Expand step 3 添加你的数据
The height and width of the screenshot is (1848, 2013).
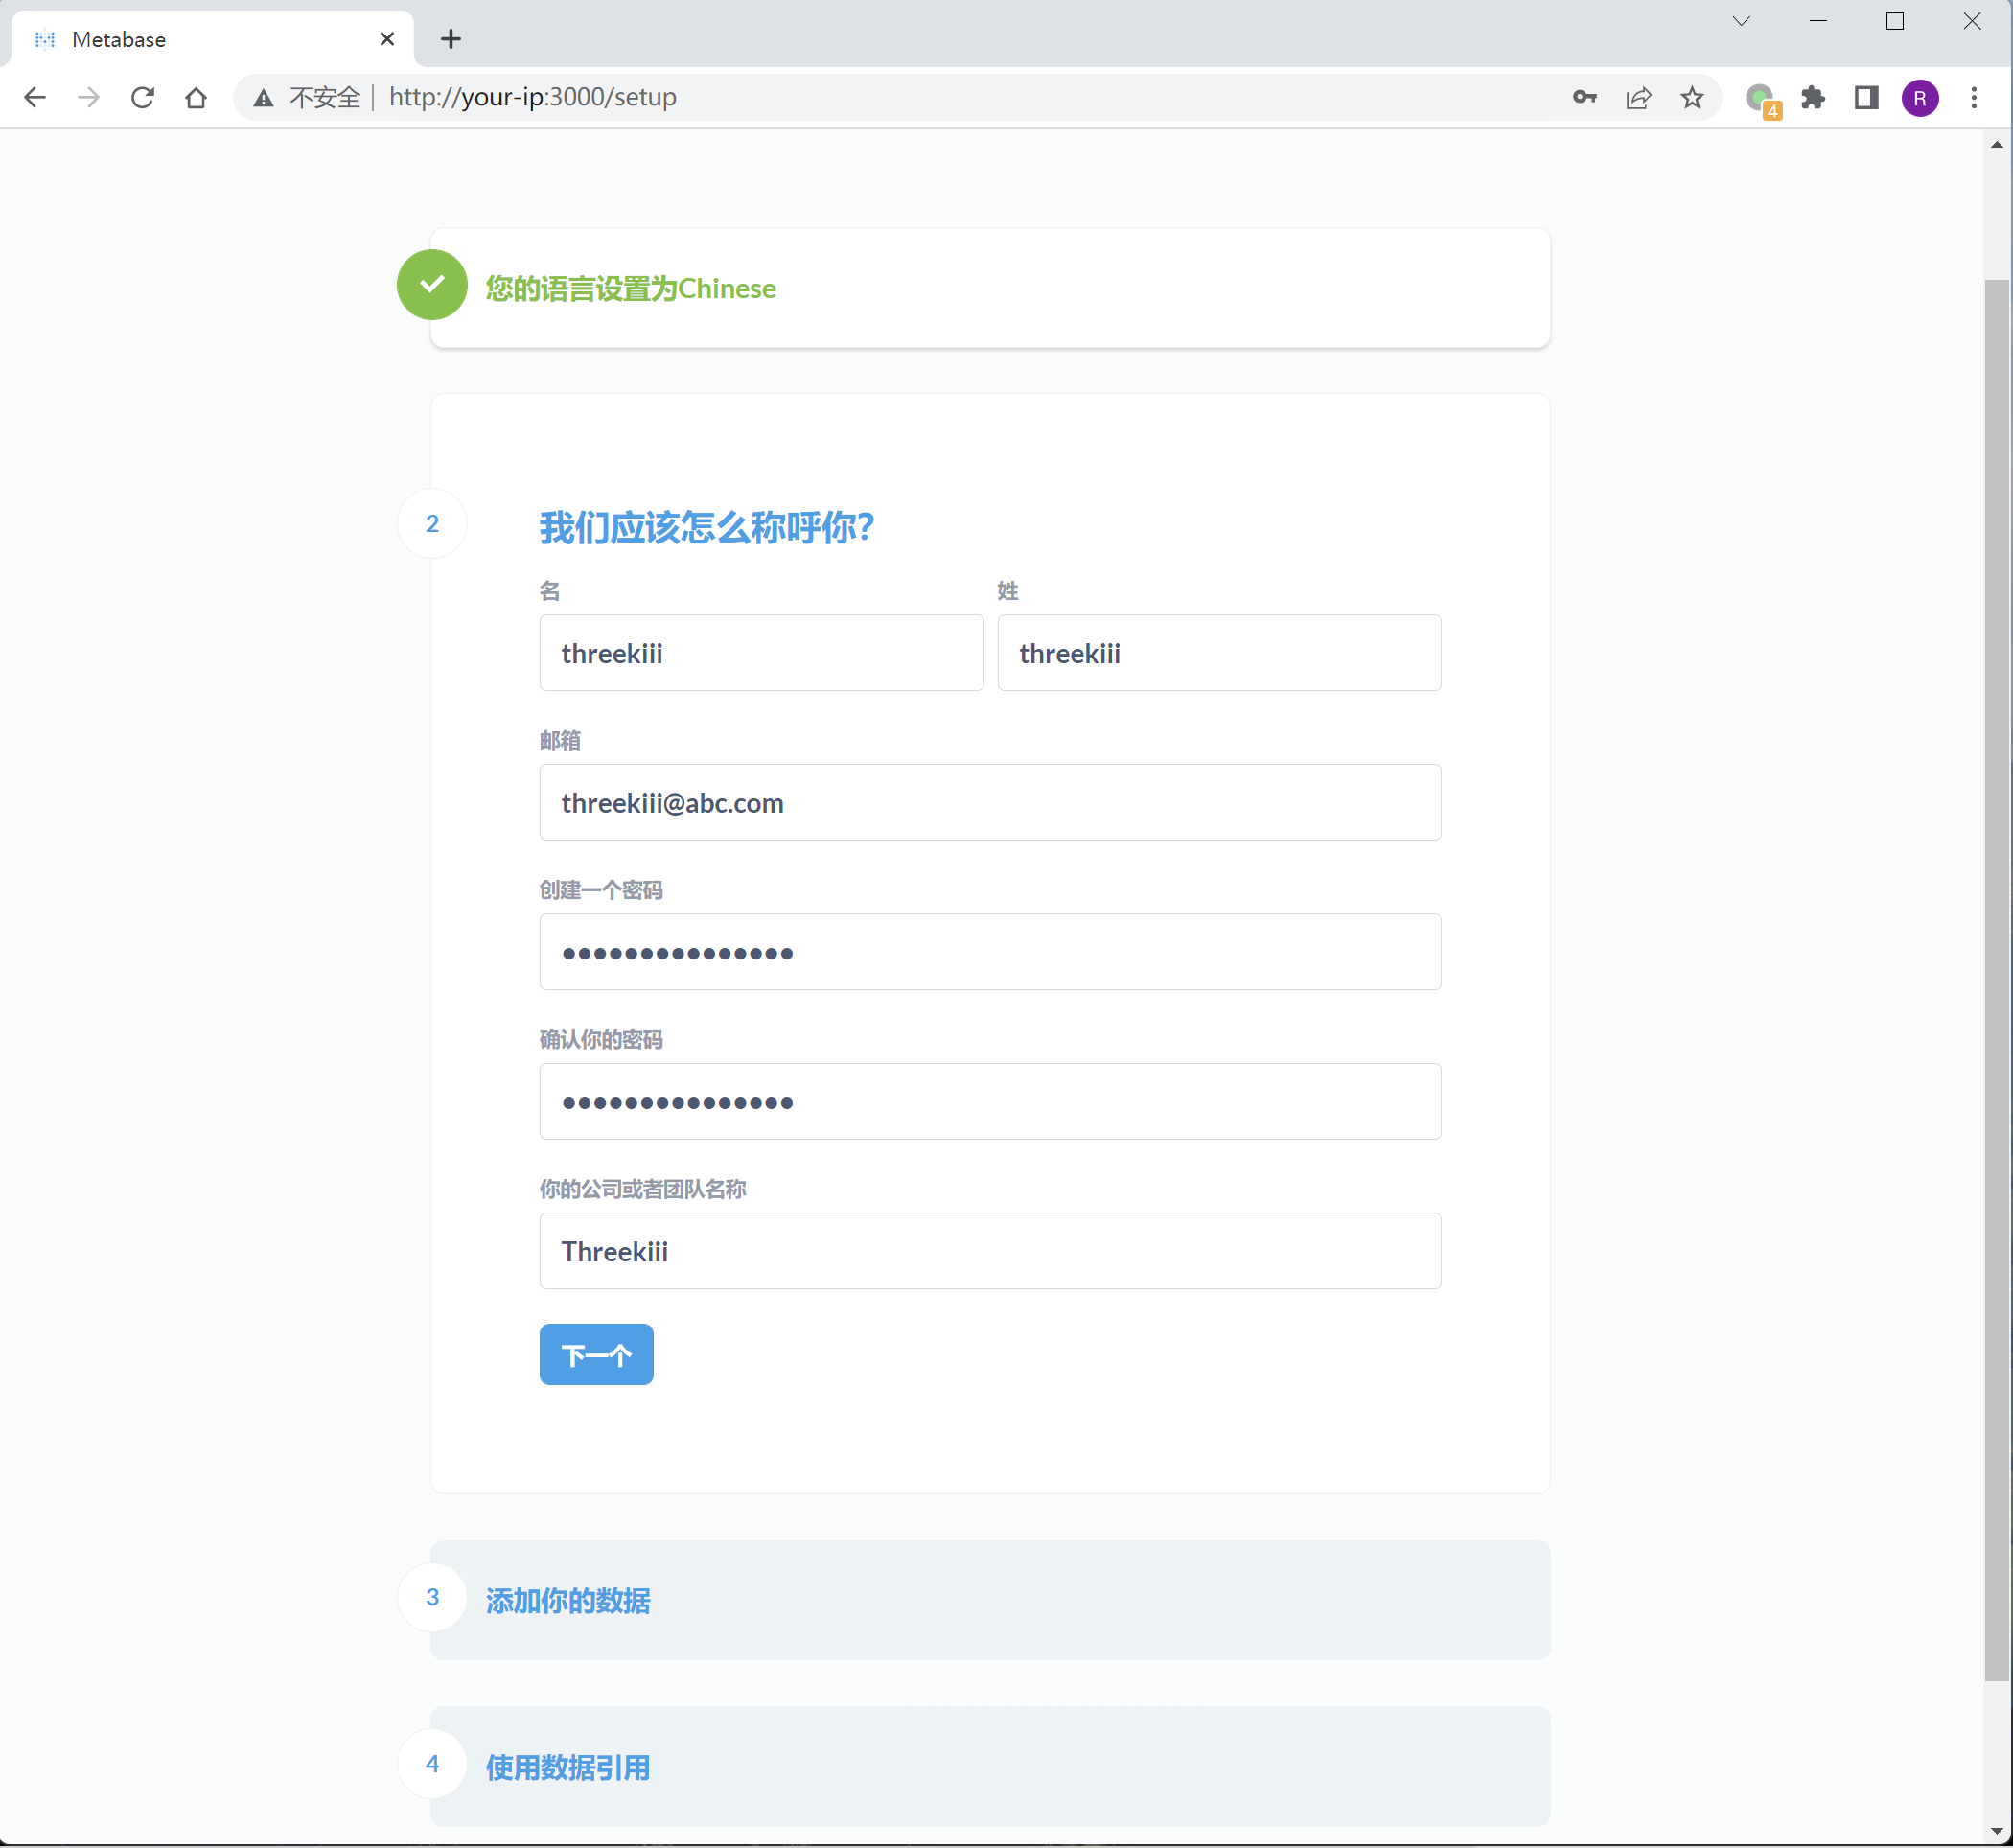(568, 1600)
